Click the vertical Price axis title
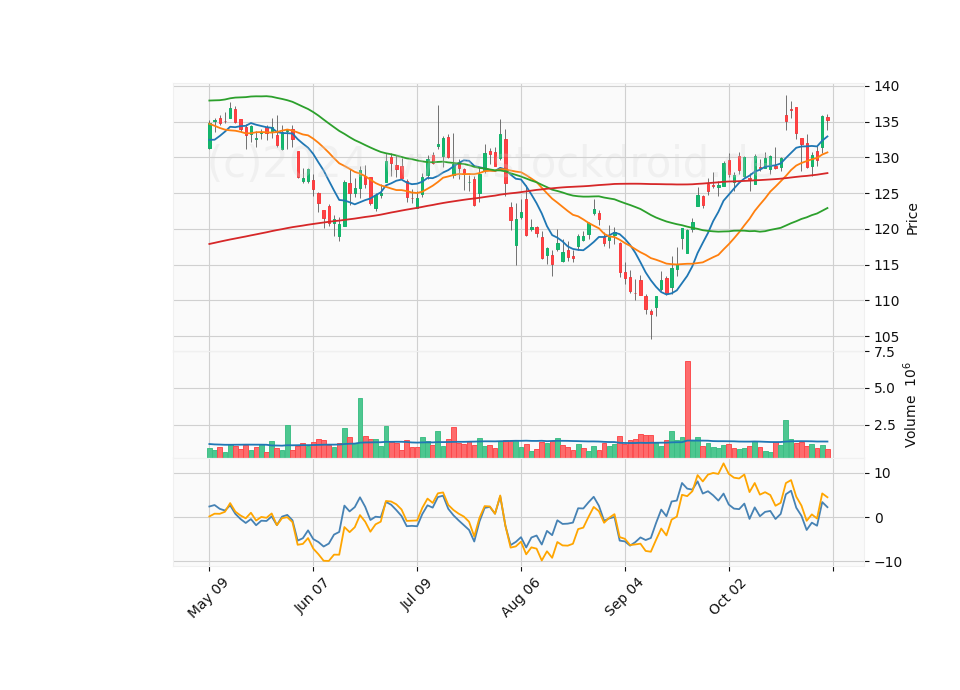The image size is (960, 690). click(912, 220)
